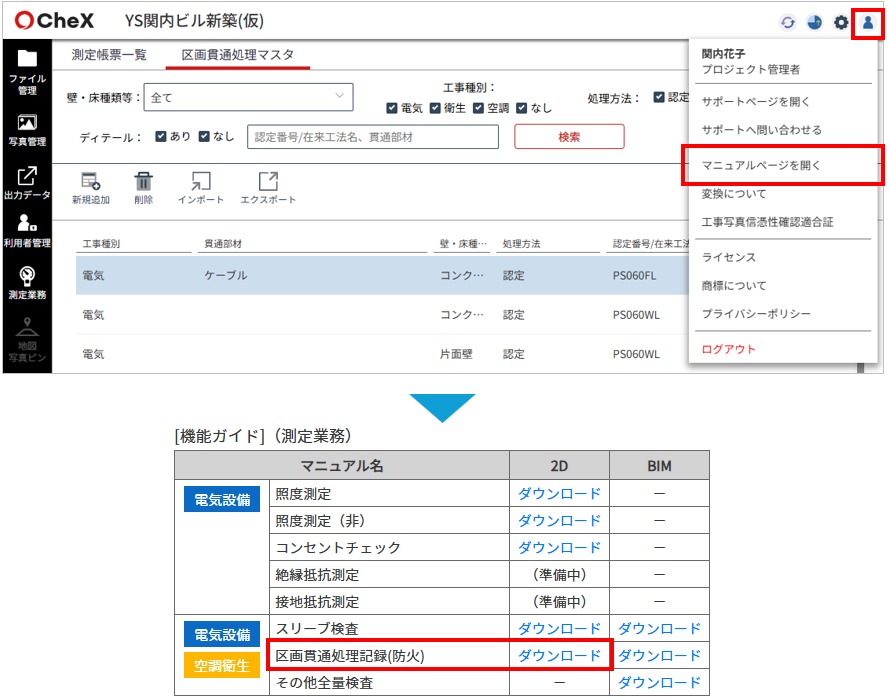Select マニュアルページを開く from the menu
The image size is (889, 700).
coord(761,165)
